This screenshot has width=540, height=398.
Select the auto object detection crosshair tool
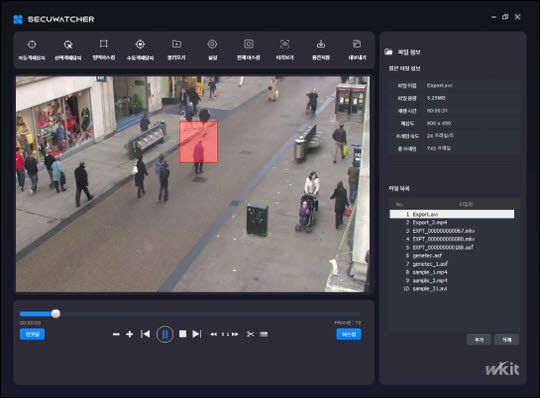[32, 44]
